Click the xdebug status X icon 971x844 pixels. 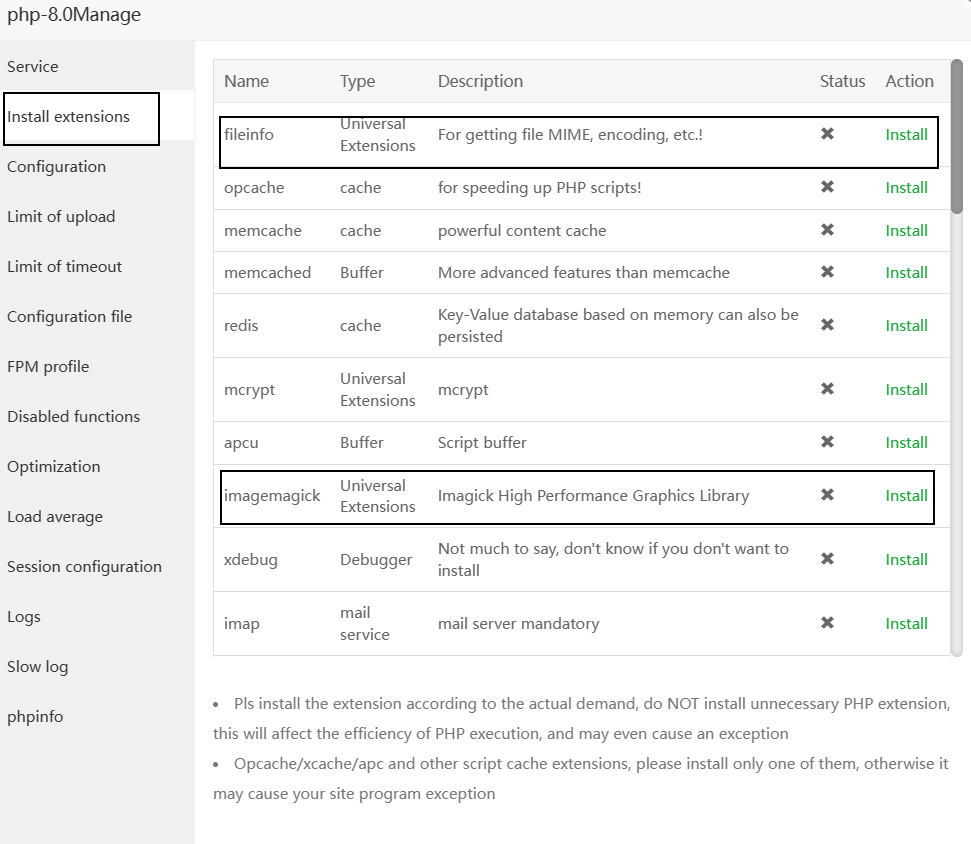[827, 559]
